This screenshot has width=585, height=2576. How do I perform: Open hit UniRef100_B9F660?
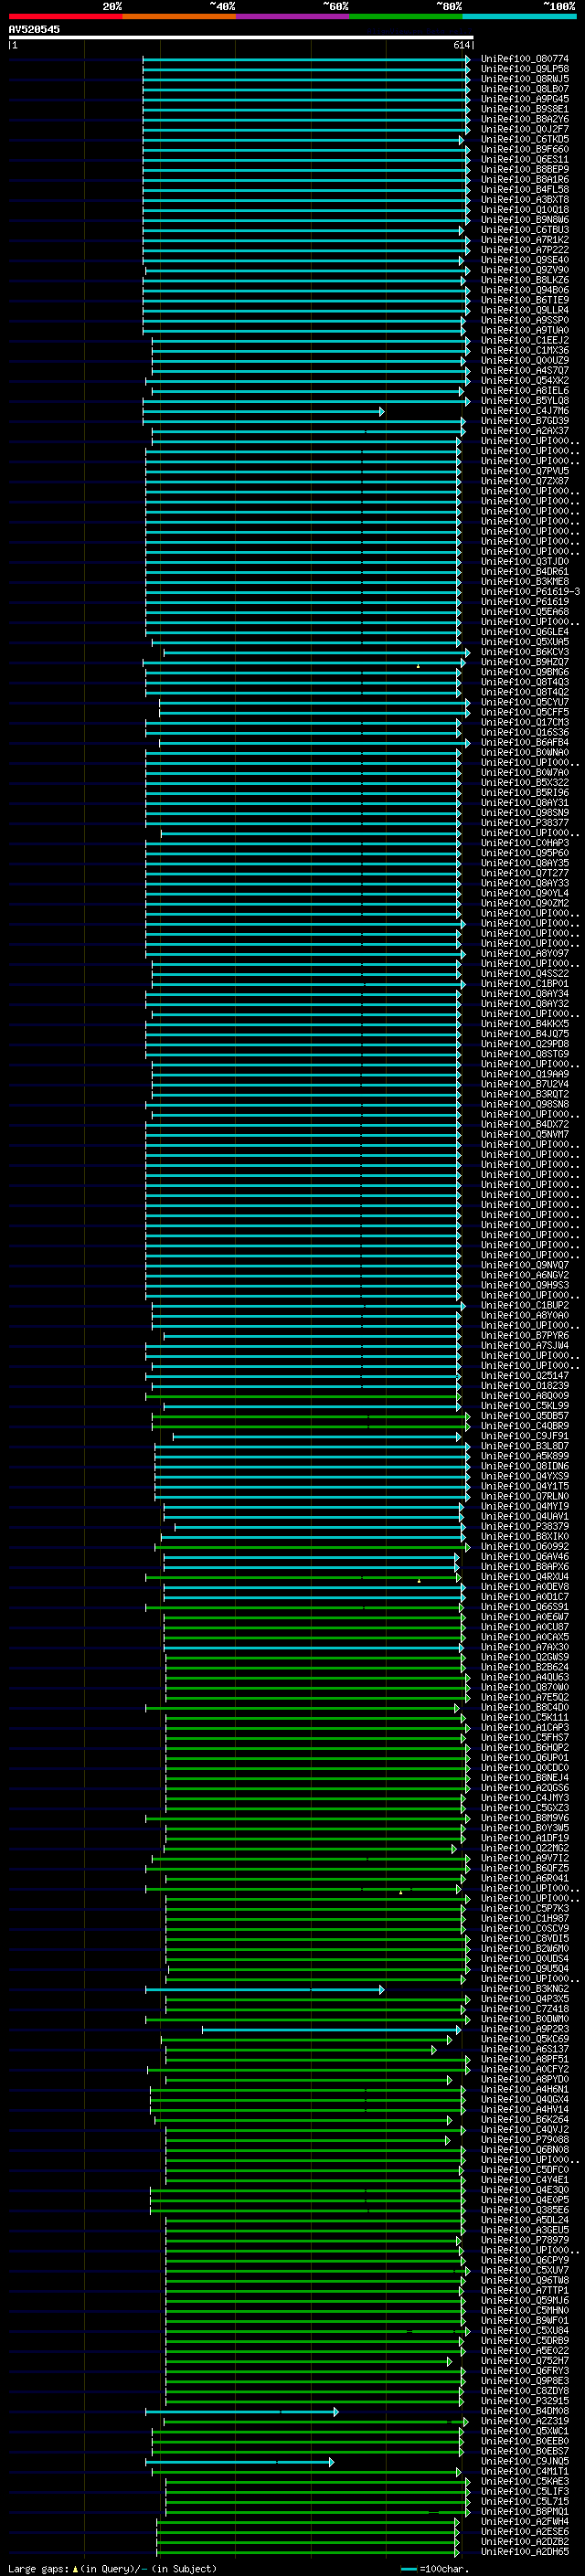click(525, 149)
